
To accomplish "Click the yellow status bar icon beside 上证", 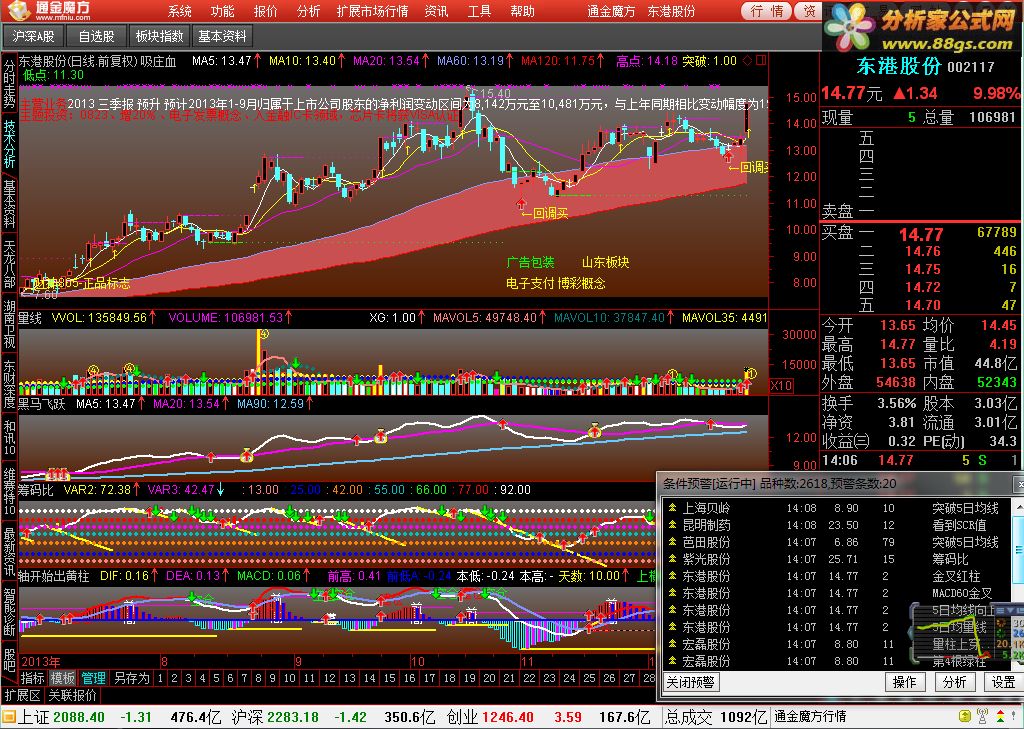I will point(9,717).
